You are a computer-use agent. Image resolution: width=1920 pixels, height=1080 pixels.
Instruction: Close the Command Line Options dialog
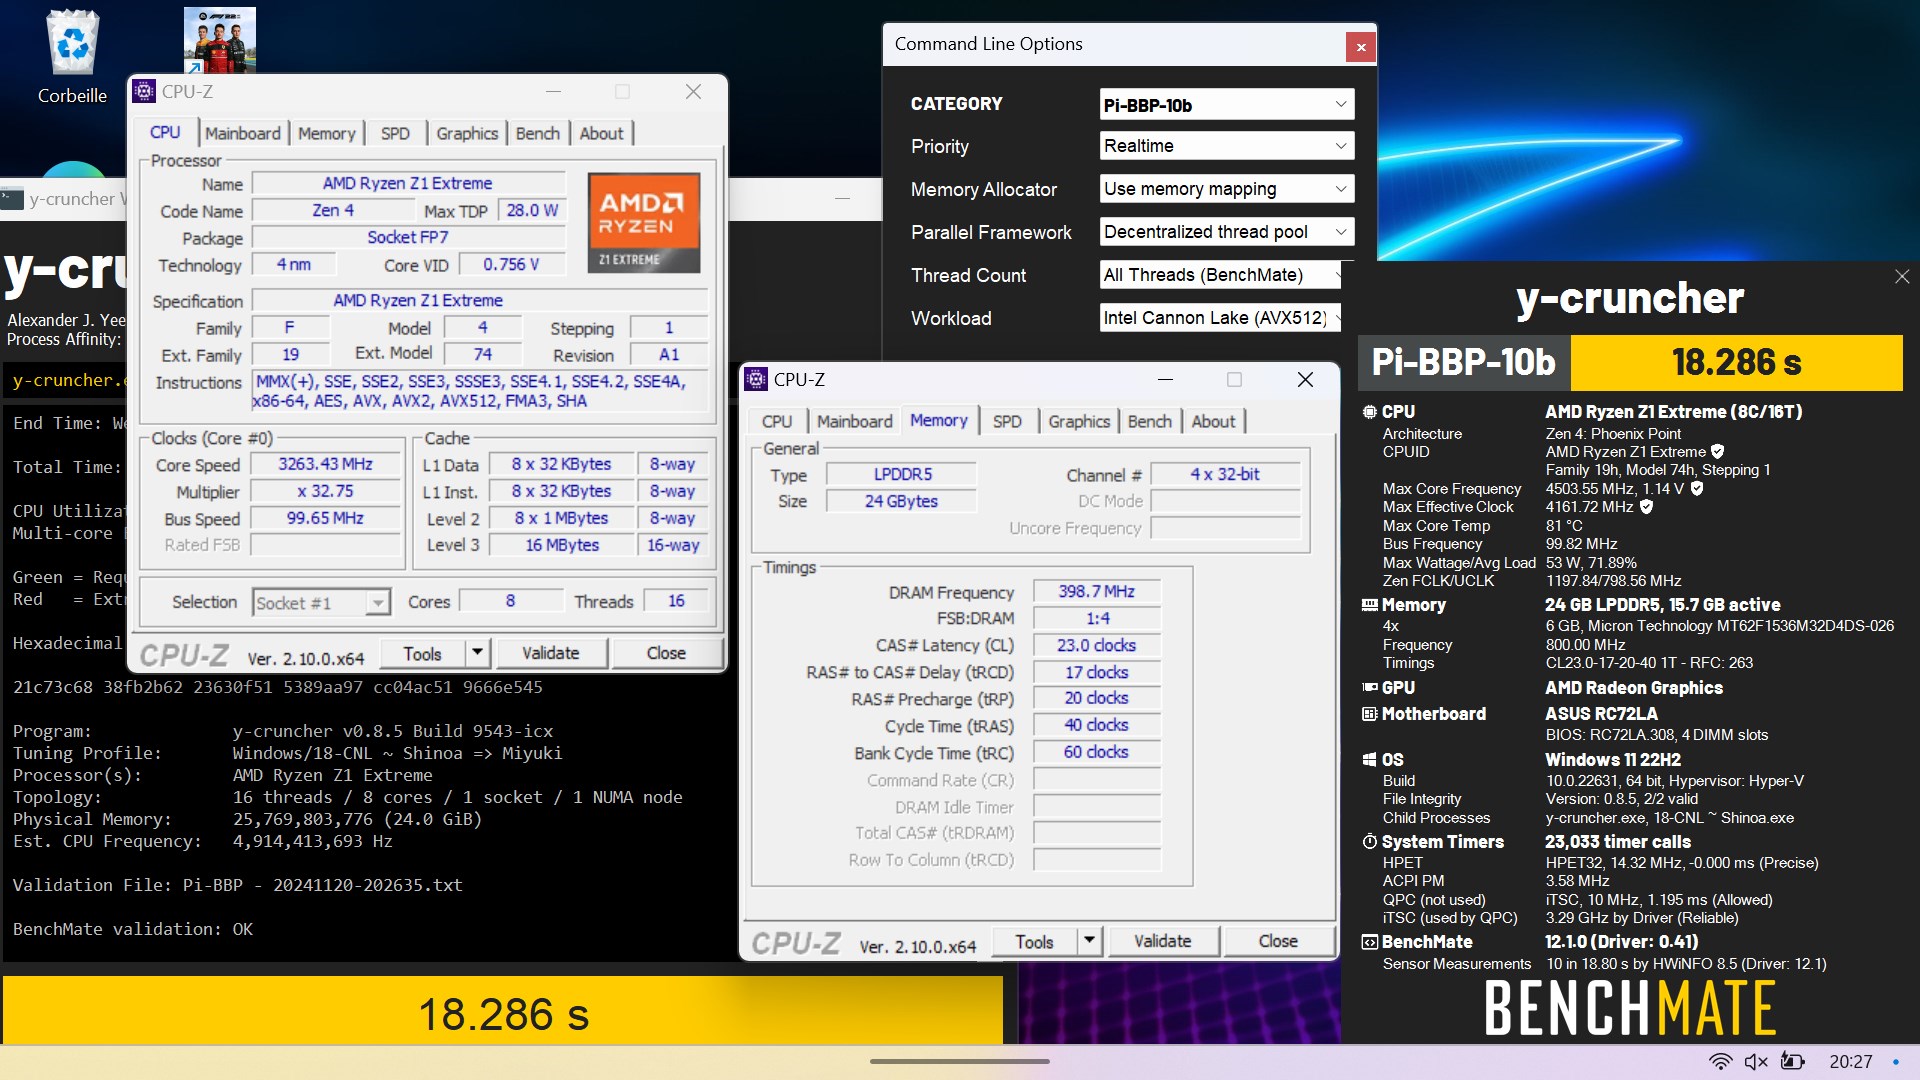pos(1360,46)
